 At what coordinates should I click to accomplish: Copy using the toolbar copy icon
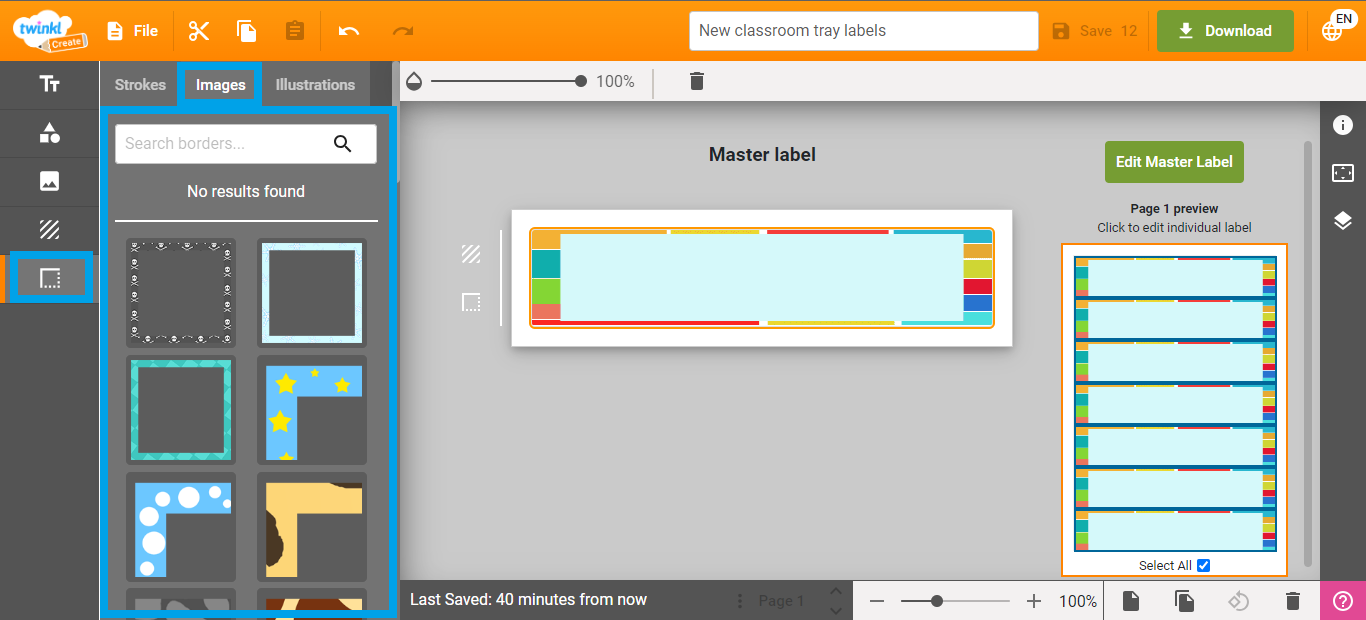247,31
